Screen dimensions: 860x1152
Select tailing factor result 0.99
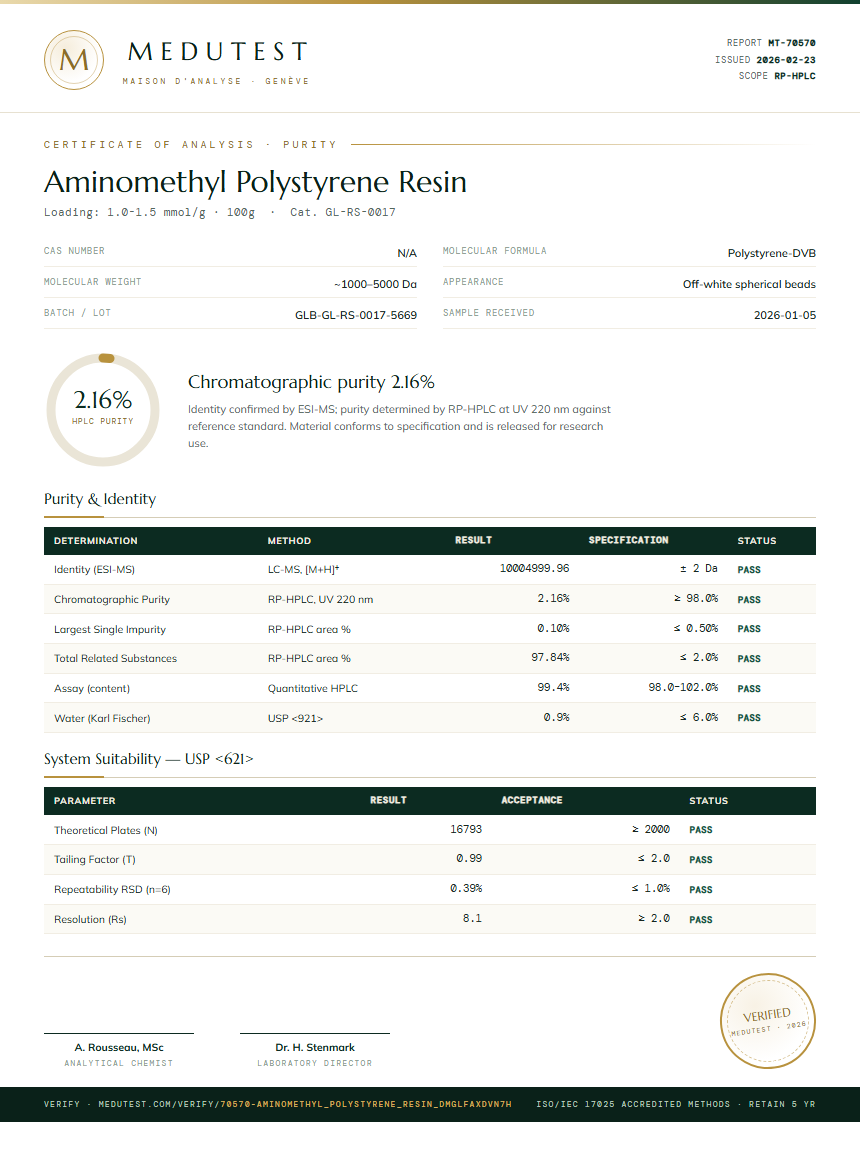point(469,858)
